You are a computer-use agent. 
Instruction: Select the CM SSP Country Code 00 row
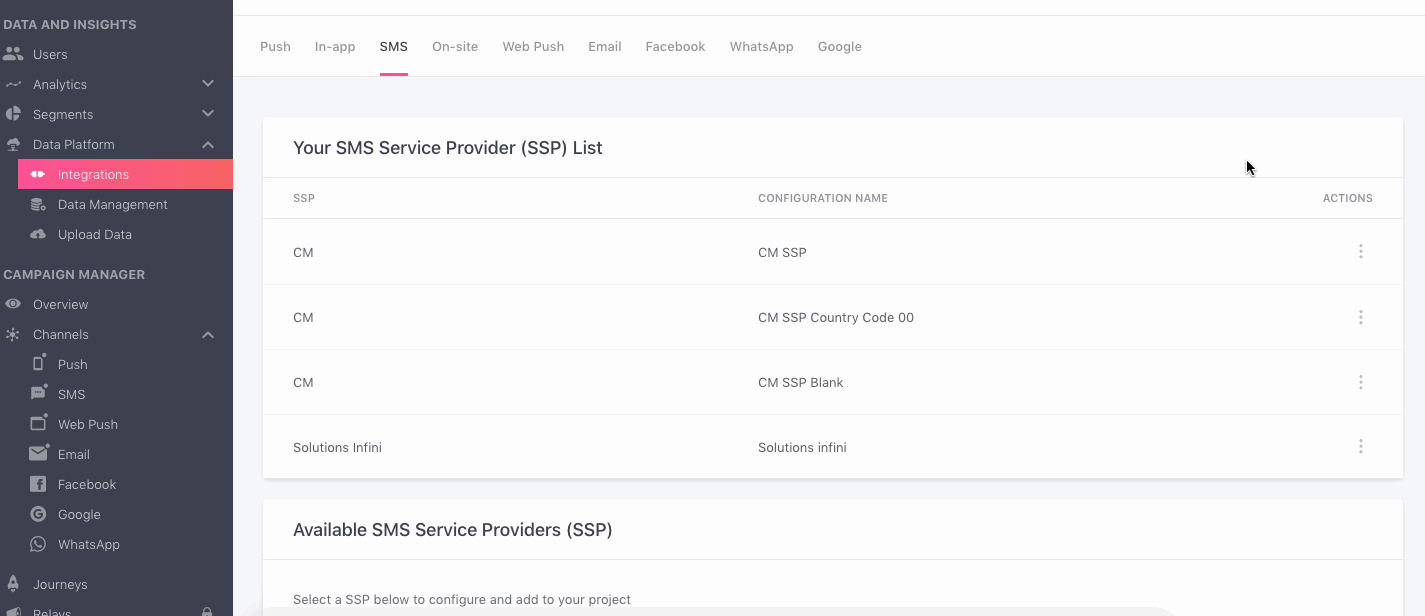pyautogui.click(x=835, y=318)
